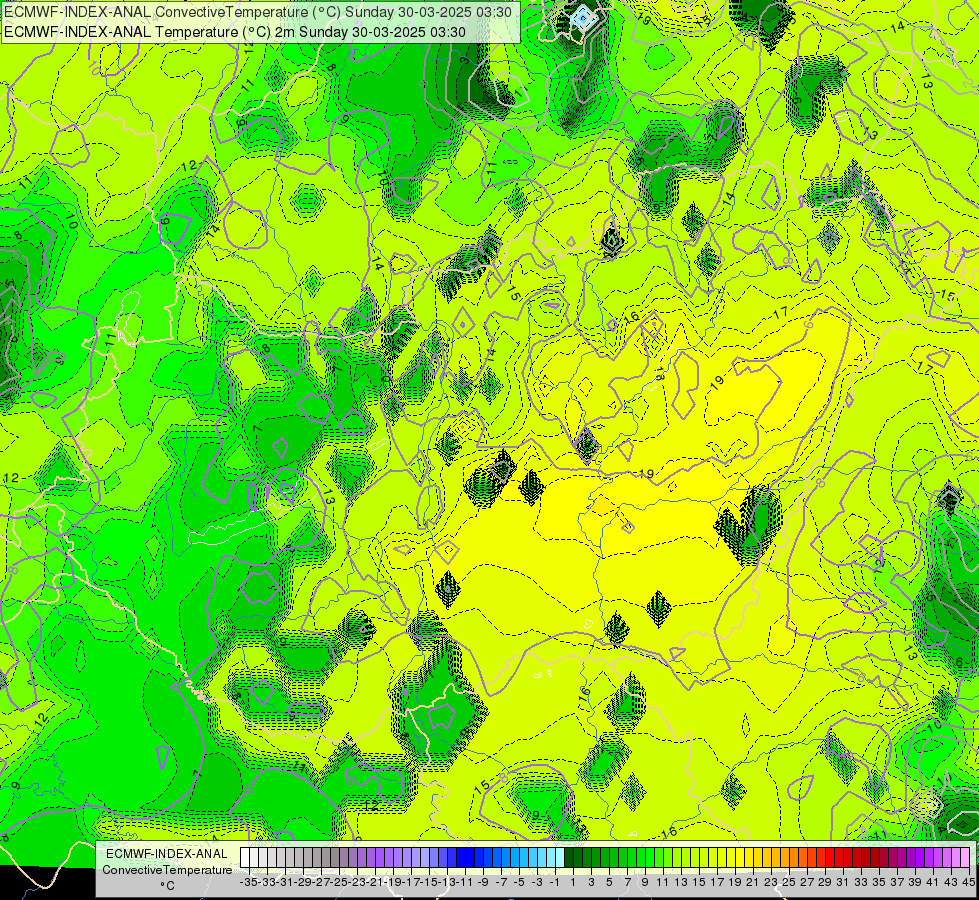The height and width of the screenshot is (900, 979).
Task: Click the '°C' unit label in legend
Action: [167, 886]
